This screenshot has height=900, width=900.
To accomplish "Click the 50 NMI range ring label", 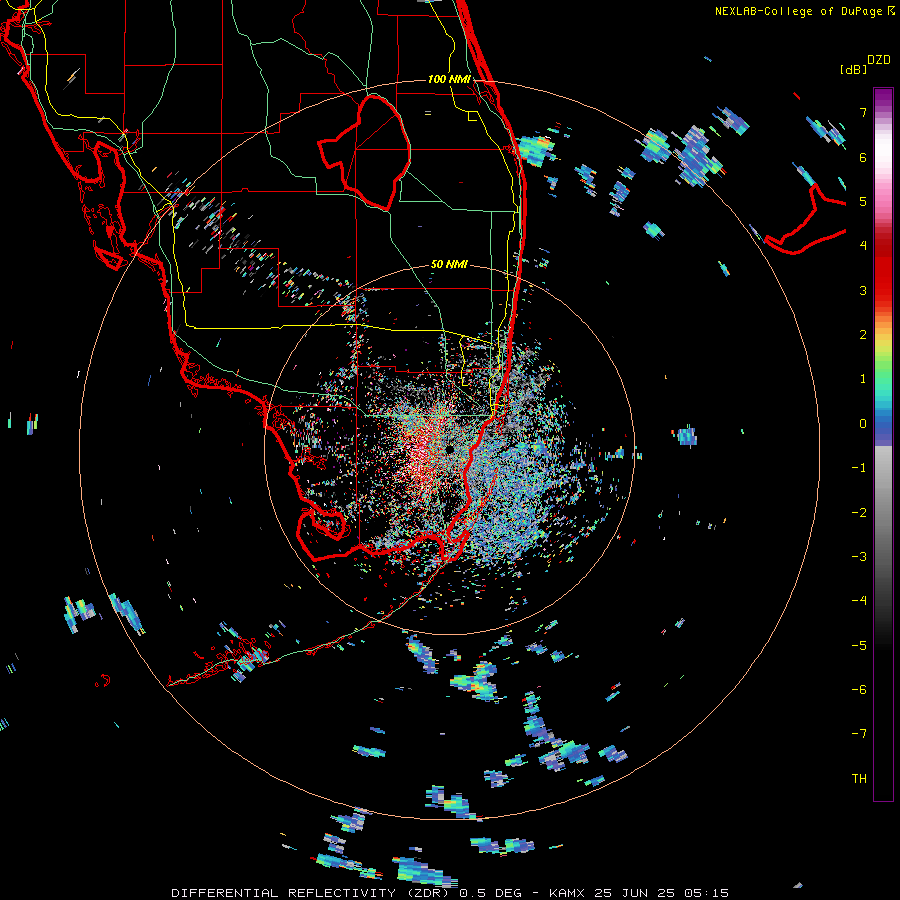I will (449, 265).
